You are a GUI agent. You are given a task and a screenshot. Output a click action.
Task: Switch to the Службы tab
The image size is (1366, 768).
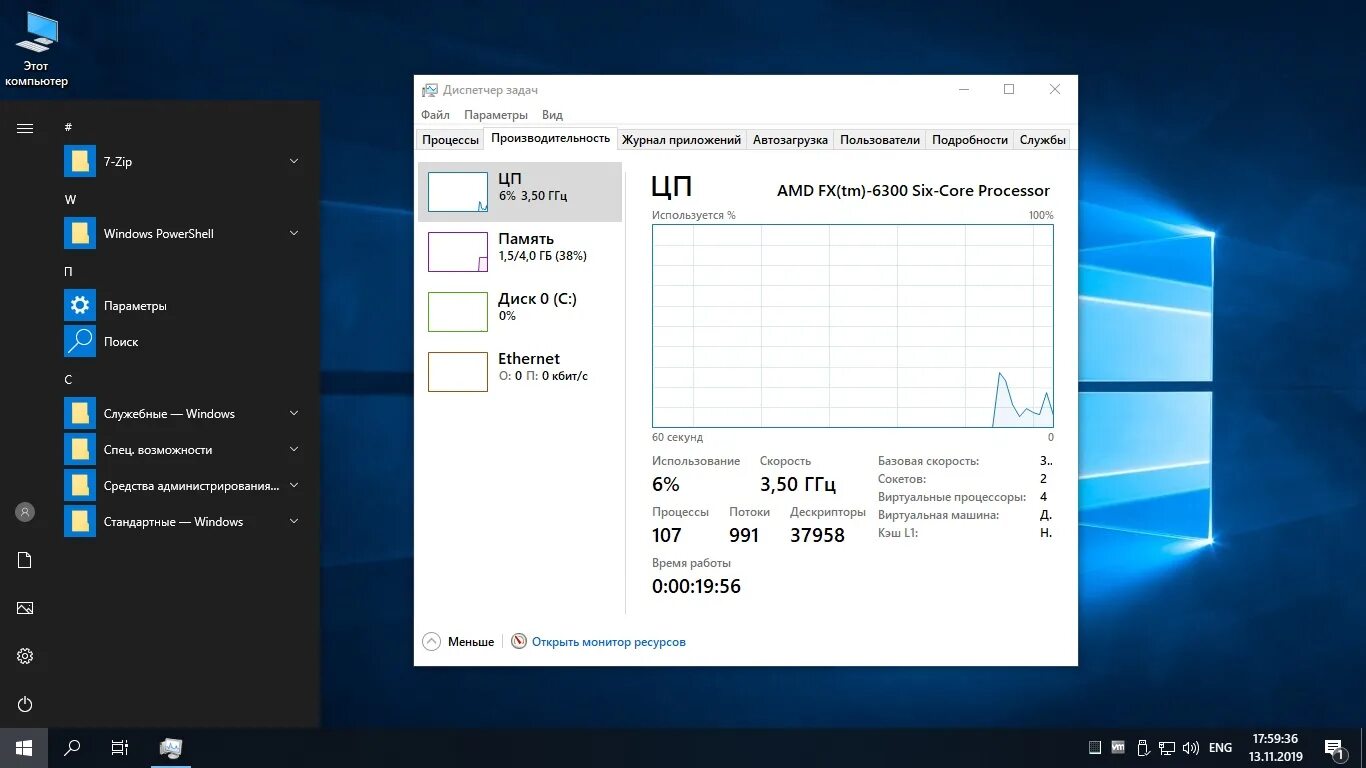[x=1043, y=140]
